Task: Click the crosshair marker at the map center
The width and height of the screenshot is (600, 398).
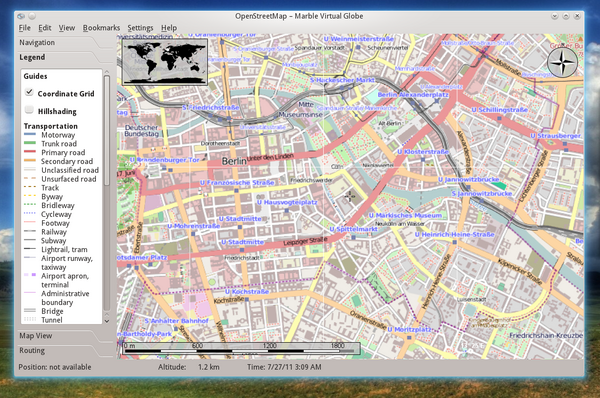Action: [350, 196]
